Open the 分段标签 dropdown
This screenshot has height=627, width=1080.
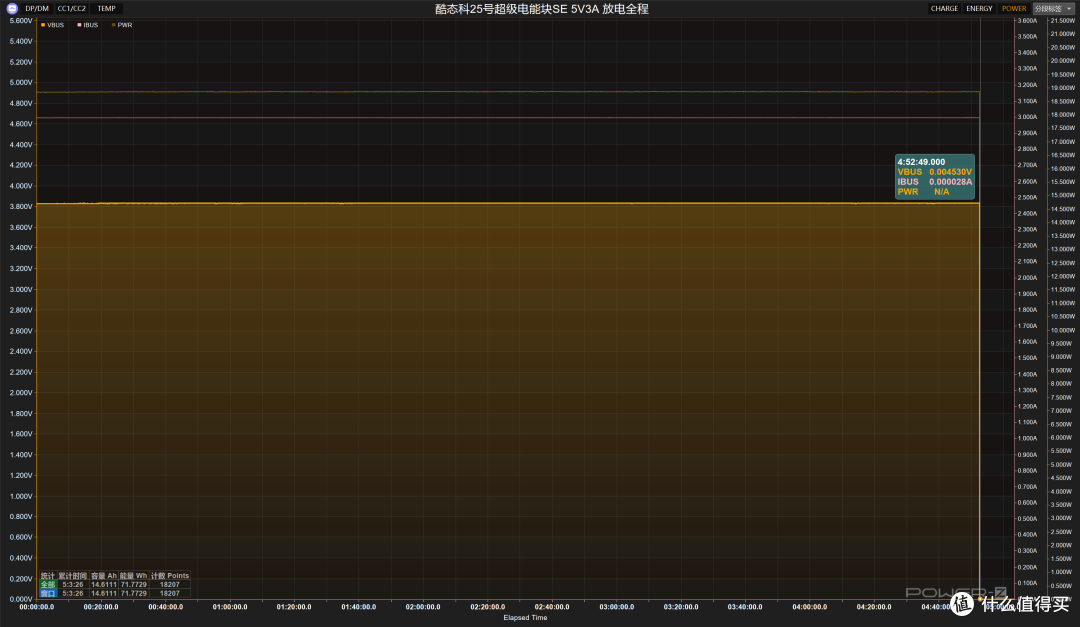(x=1052, y=8)
